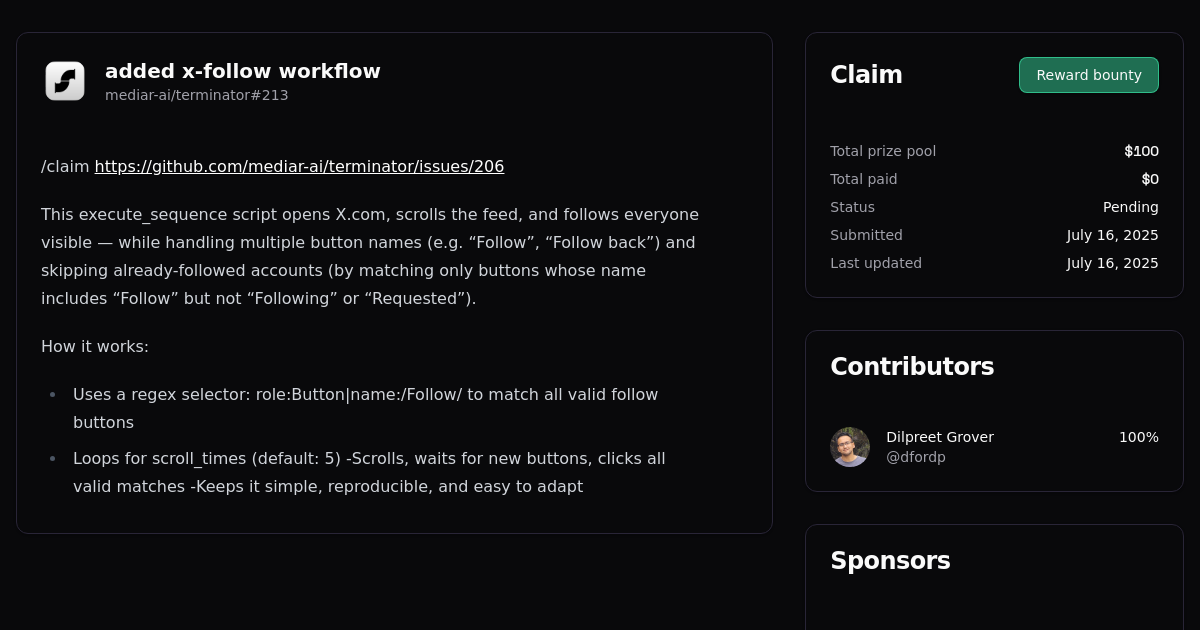Image resolution: width=1200 pixels, height=630 pixels.
Task: Open the Sponsors section heading
Action: [890, 560]
